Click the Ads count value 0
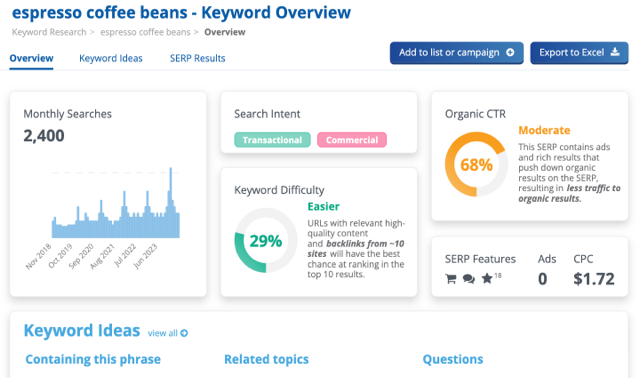Screen dimensions: 640x378 pyautogui.click(x=542, y=279)
